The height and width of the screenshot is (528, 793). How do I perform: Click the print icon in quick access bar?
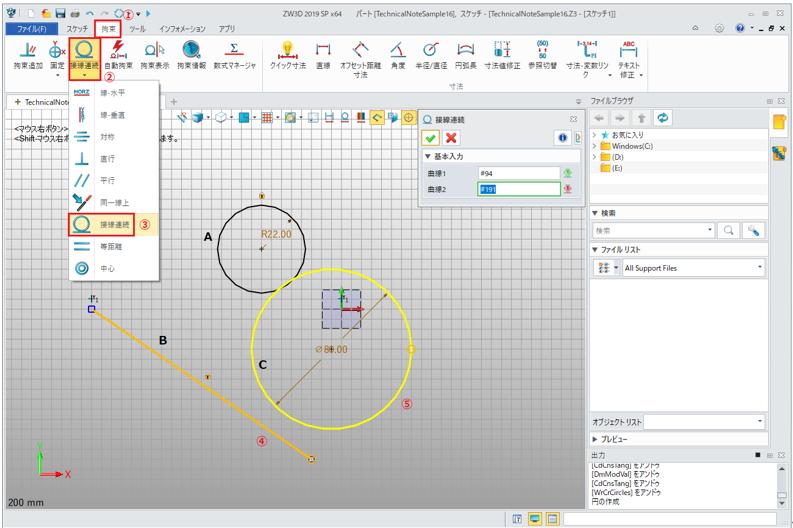point(75,14)
